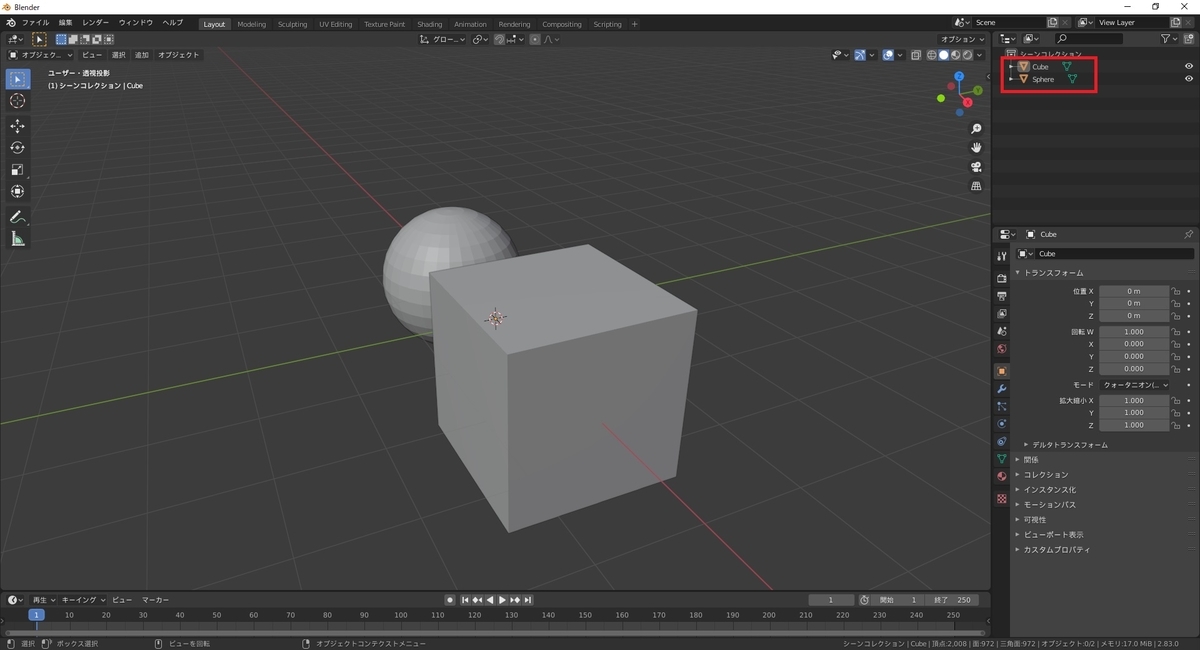The width and height of the screenshot is (1200, 650).
Task: Click Location X value field
Action: click(1134, 291)
